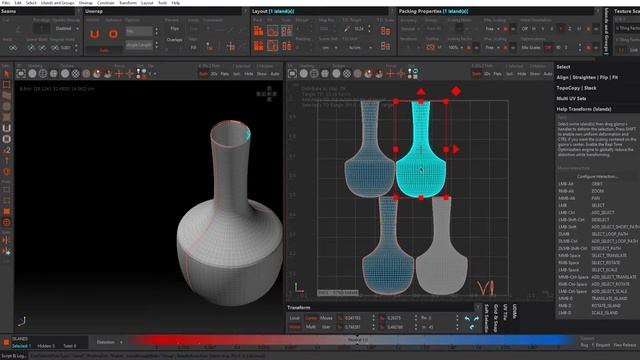Open the Tools menu
640x360 pixels.
162,3
